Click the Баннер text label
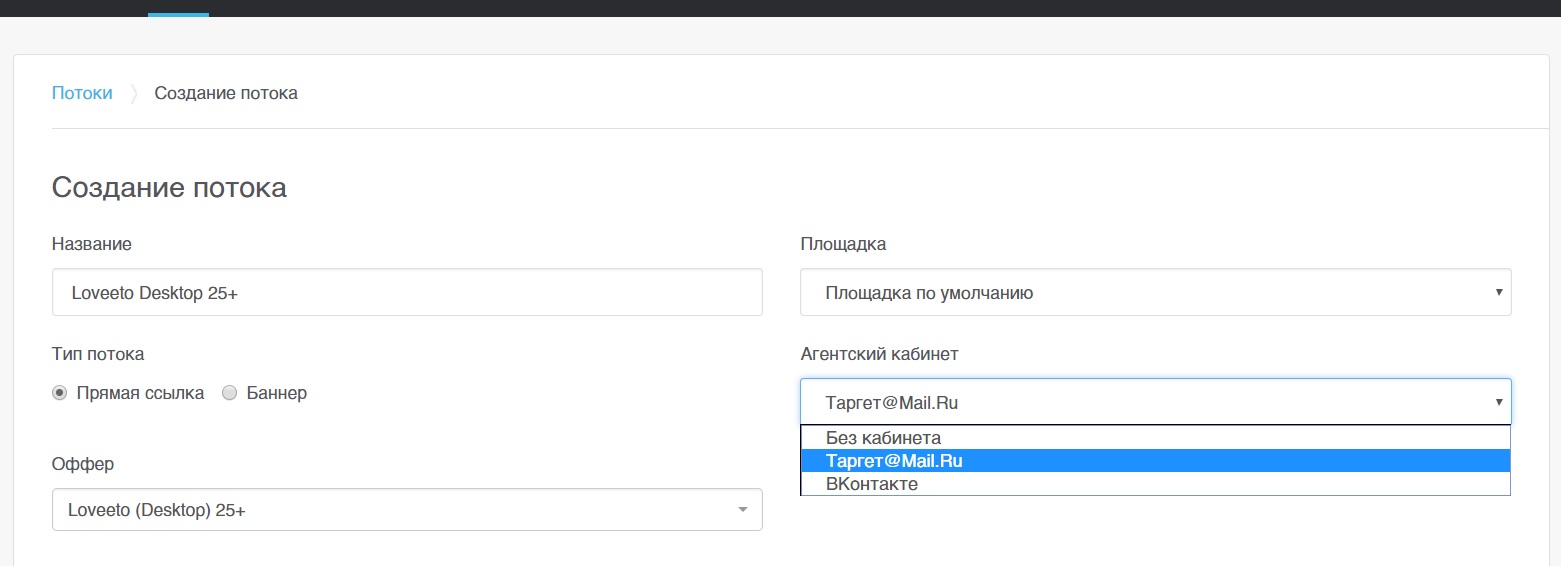The image size is (1561, 566). point(277,393)
